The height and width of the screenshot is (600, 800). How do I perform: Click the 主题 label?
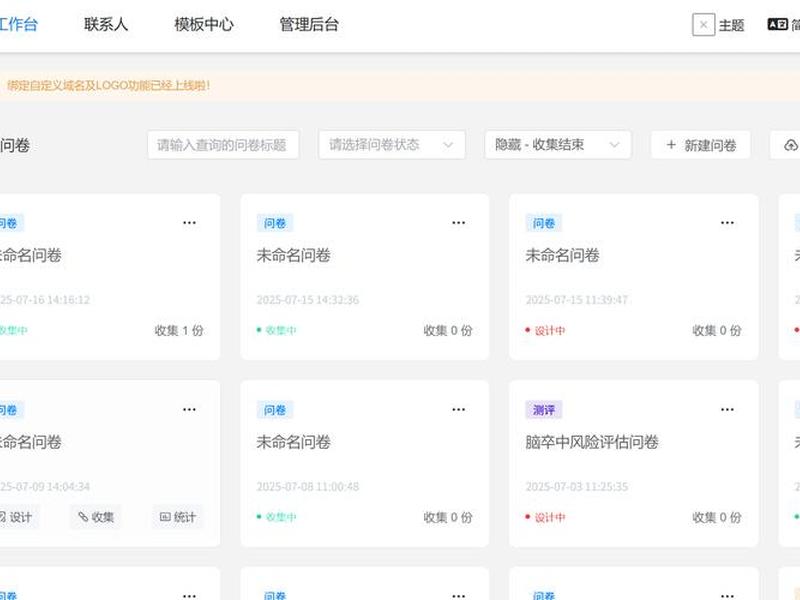click(x=731, y=25)
